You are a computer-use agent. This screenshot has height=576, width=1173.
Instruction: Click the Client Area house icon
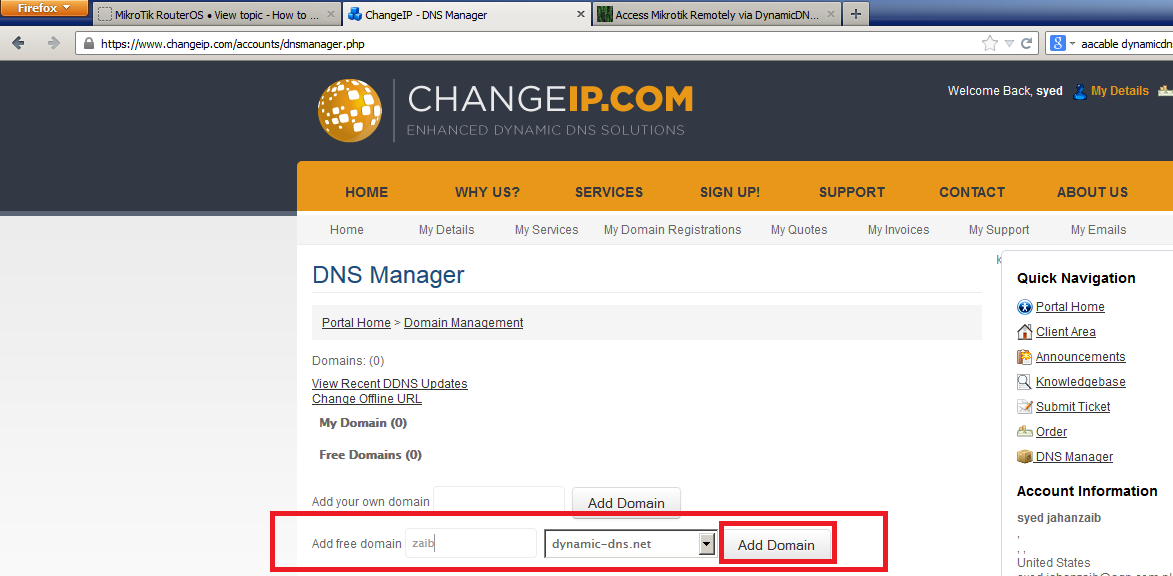[x=1024, y=332]
